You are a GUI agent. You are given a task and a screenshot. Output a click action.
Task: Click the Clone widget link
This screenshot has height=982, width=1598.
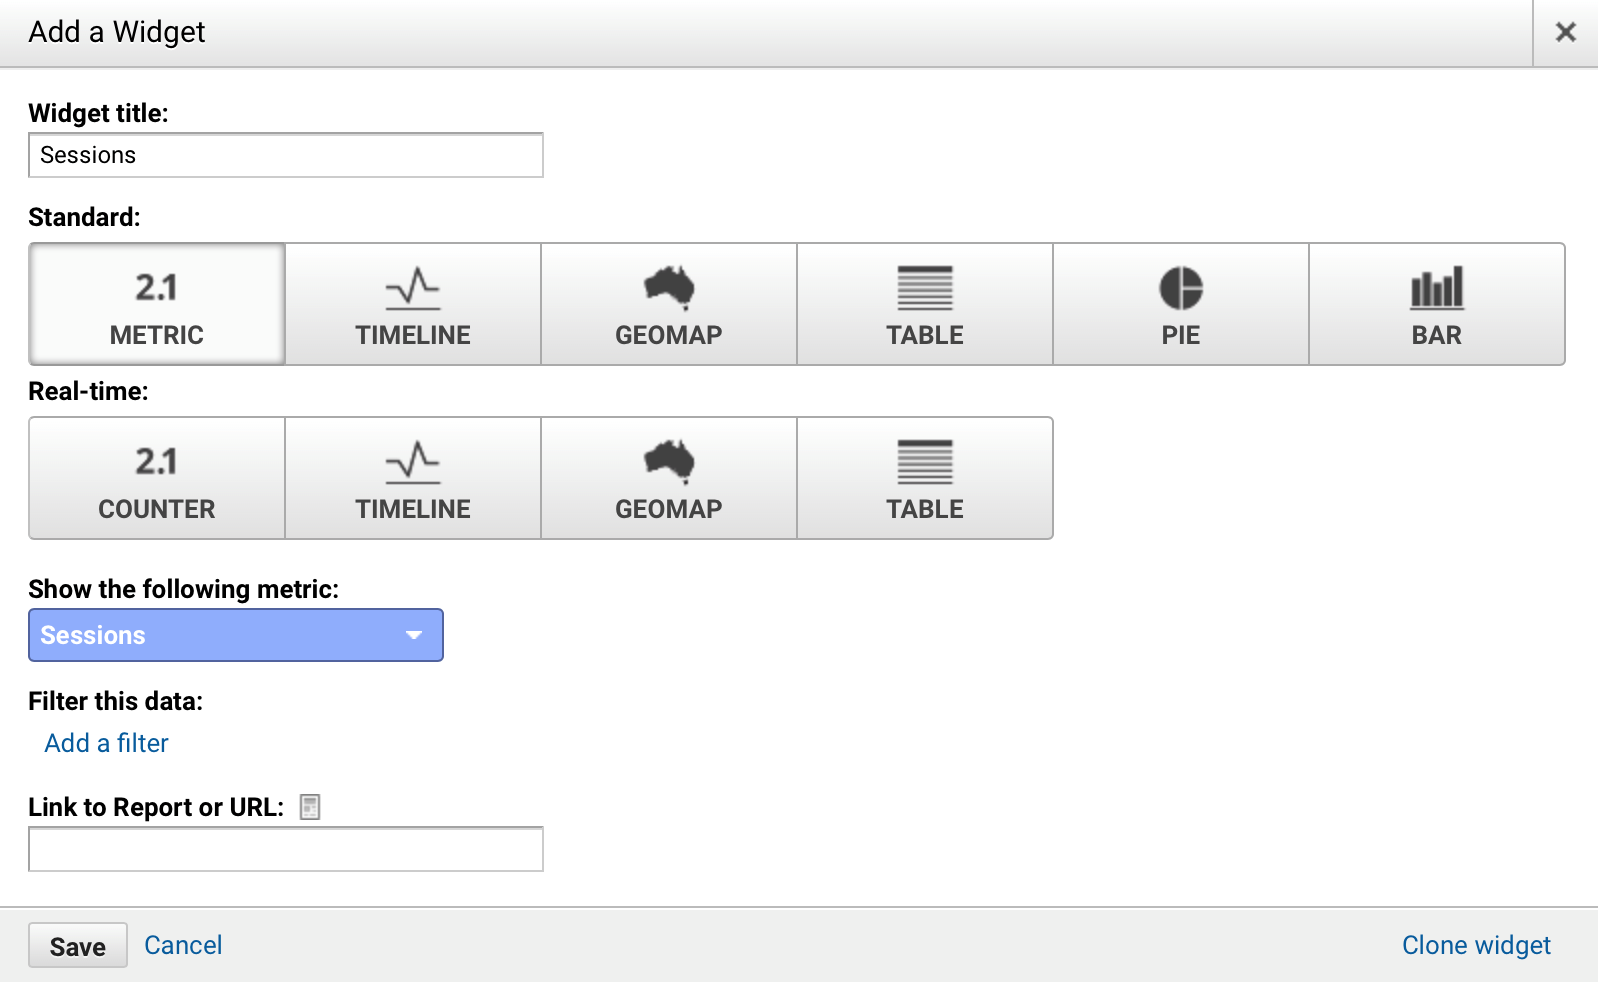tap(1476, 945)
